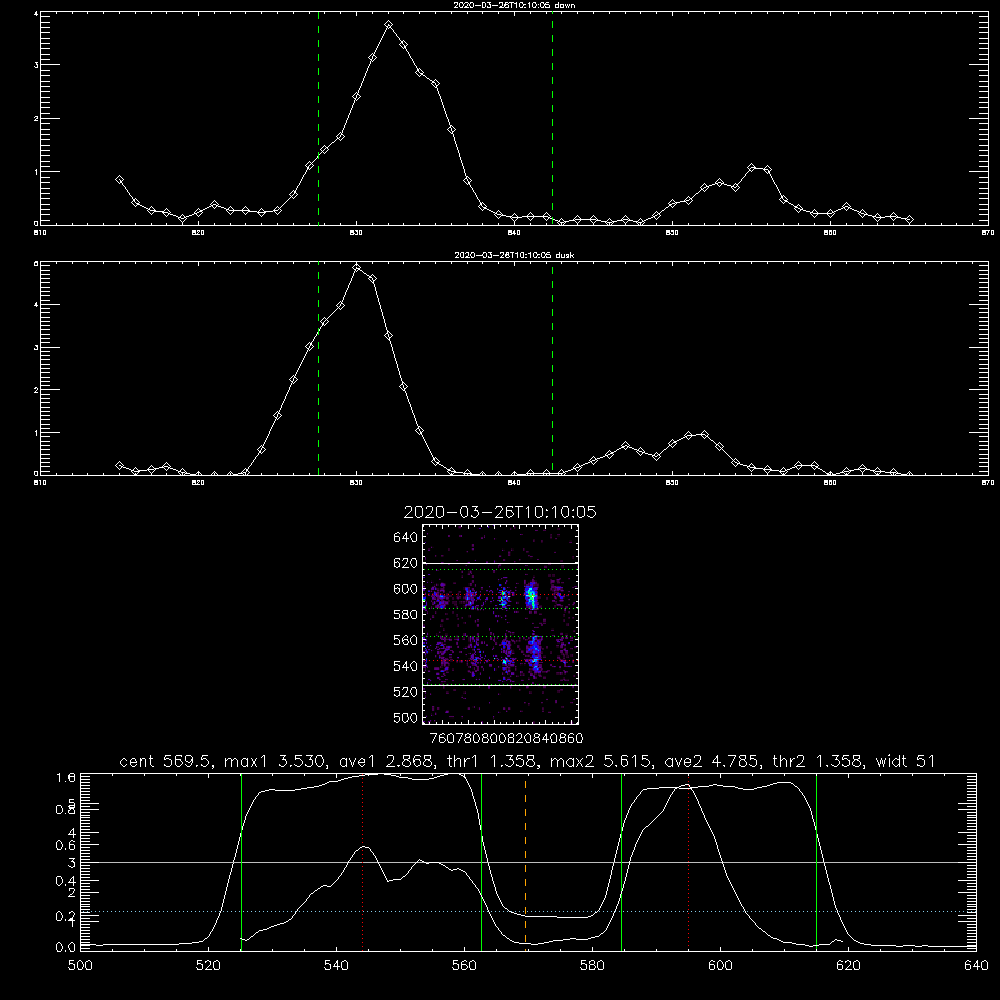Click the 640 label on the profile plot x-axis

point(976,966)
